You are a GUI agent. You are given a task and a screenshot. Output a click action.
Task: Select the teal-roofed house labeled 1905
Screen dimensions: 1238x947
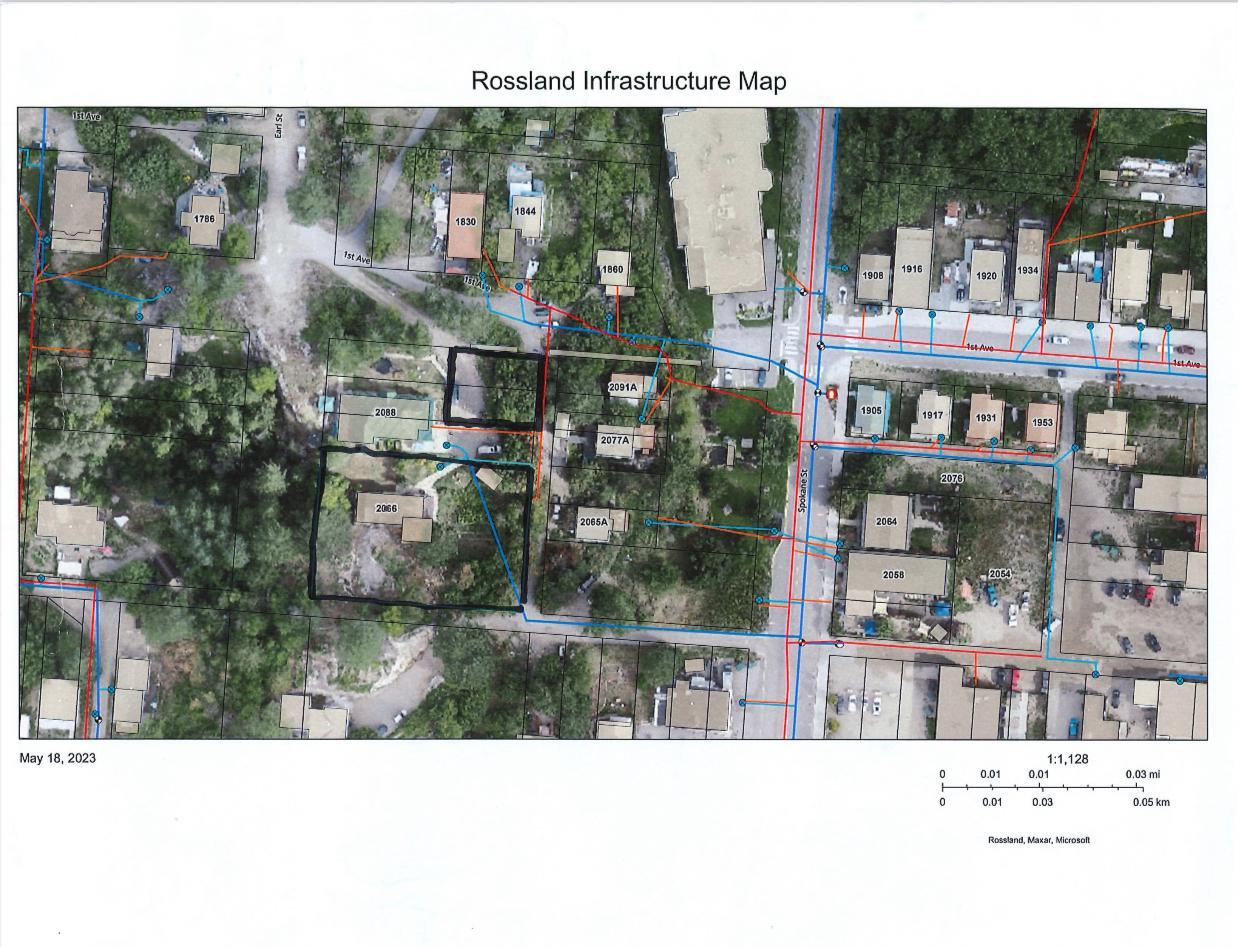870,411
